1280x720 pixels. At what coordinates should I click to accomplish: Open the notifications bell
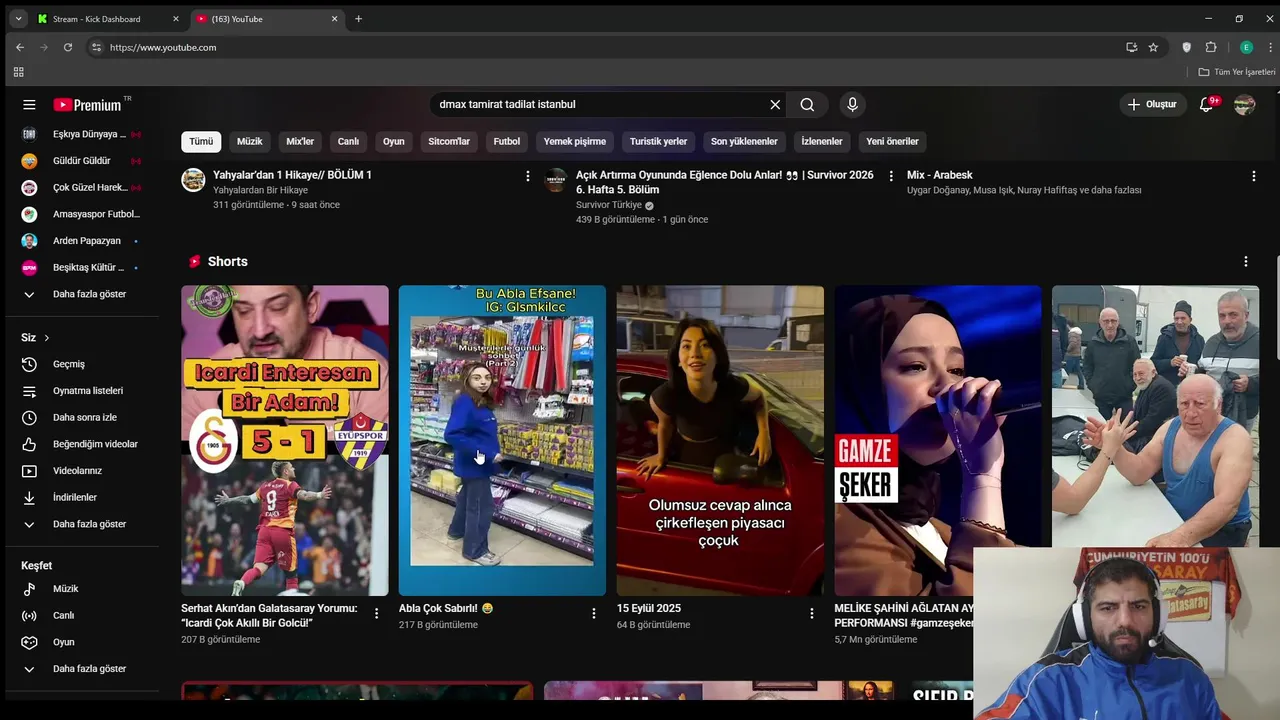point(1206,104)
